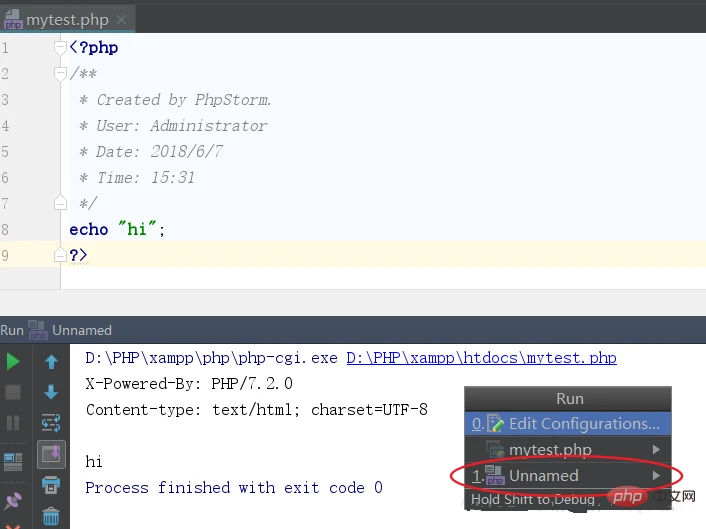
Task: Click the Print output icon
Action: 51,486
